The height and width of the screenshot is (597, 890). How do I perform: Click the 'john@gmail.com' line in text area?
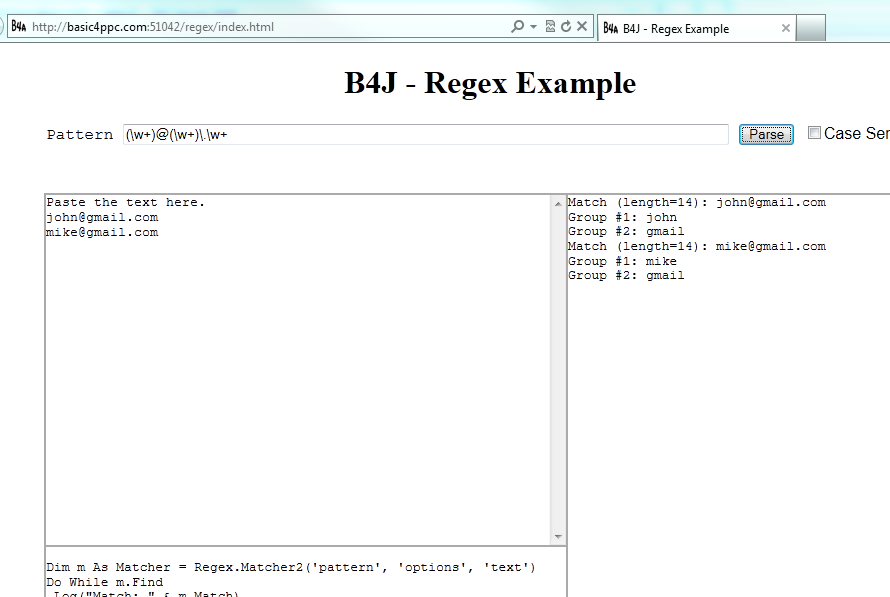point(102,217)
